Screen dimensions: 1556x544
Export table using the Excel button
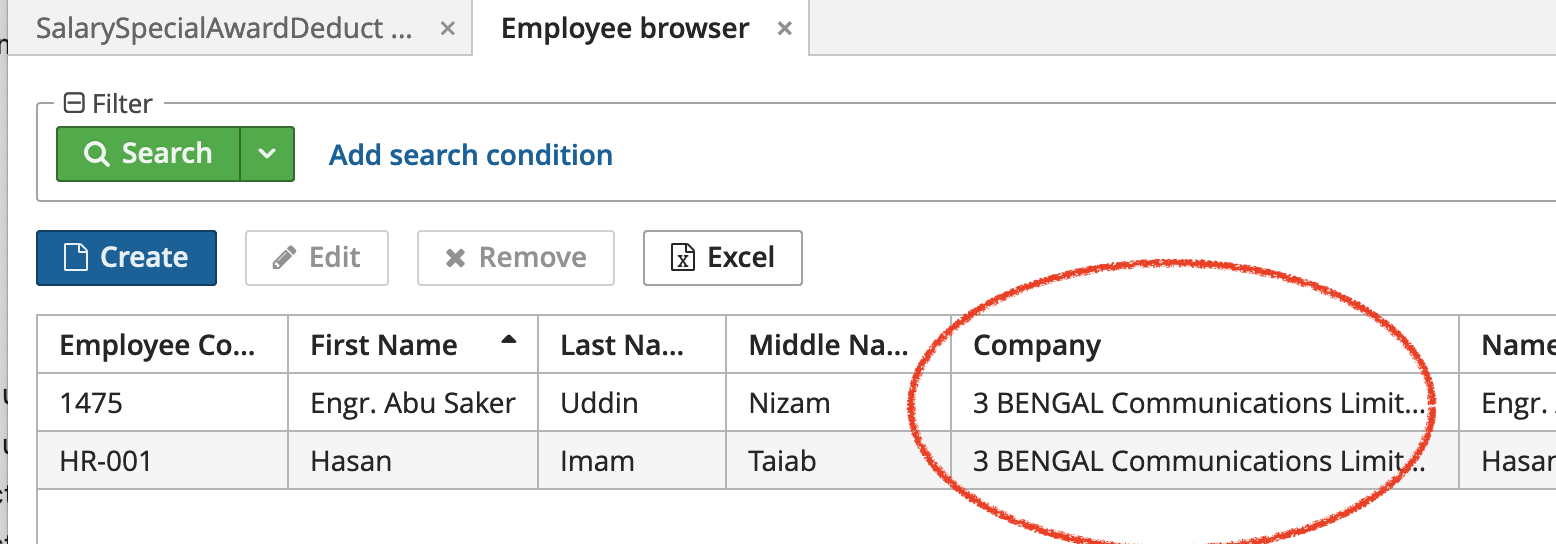coord(723,258)
